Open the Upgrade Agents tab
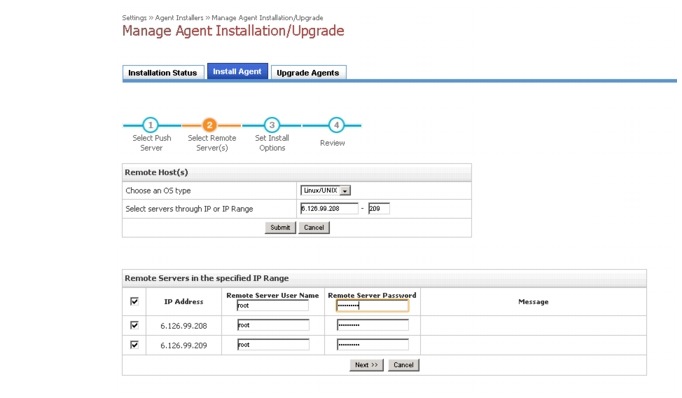The height and width of the screenshot is (398, 682). [308, 73]
